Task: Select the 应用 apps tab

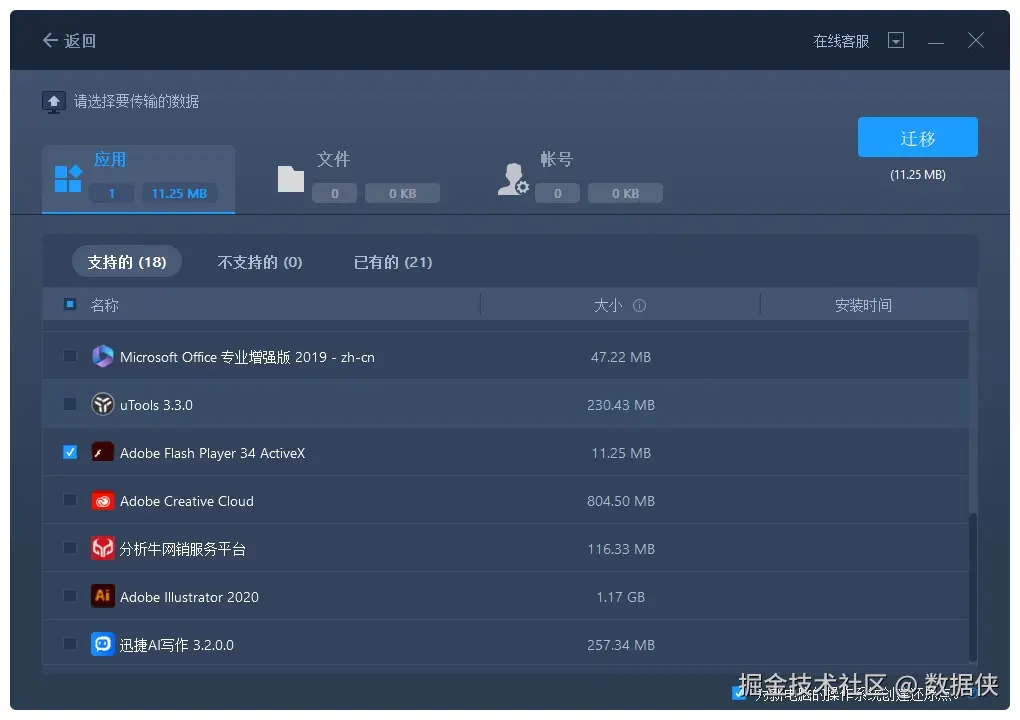Action: (139, 179)
